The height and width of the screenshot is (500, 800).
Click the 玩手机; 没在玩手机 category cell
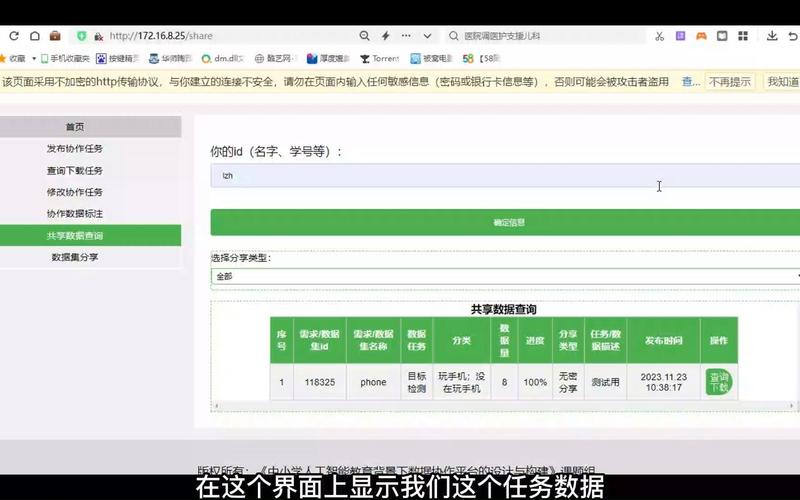(x=461, y=382)
